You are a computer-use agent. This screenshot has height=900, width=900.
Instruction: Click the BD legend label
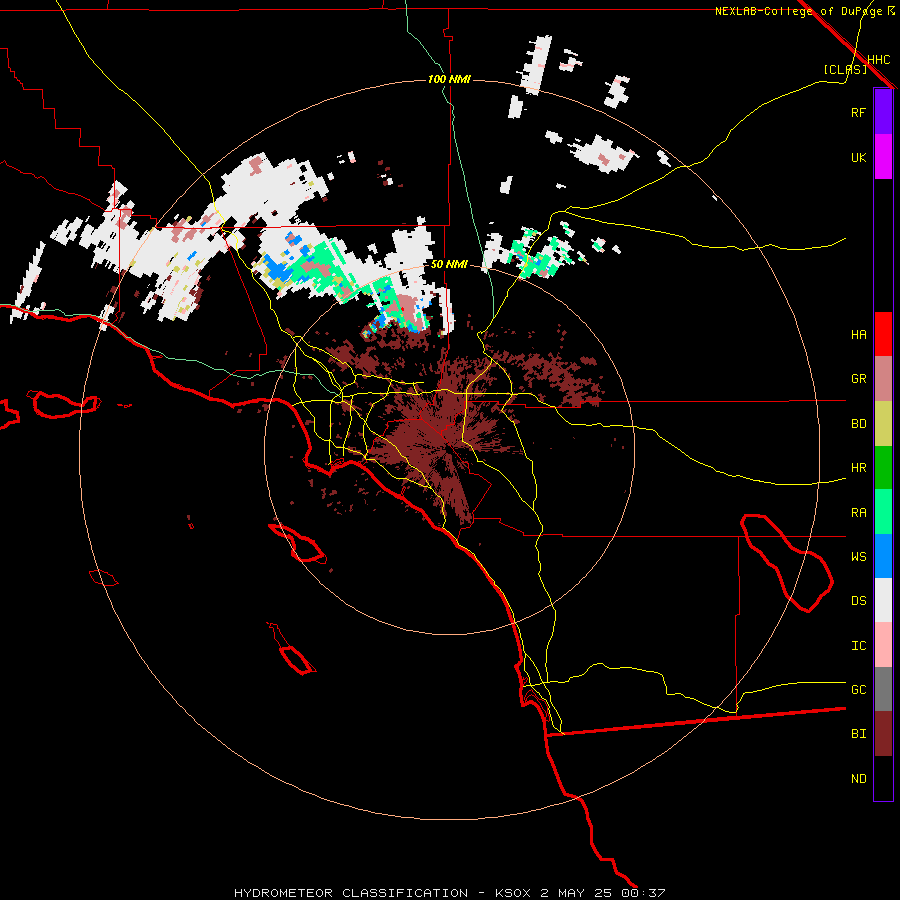pos(858,424)
